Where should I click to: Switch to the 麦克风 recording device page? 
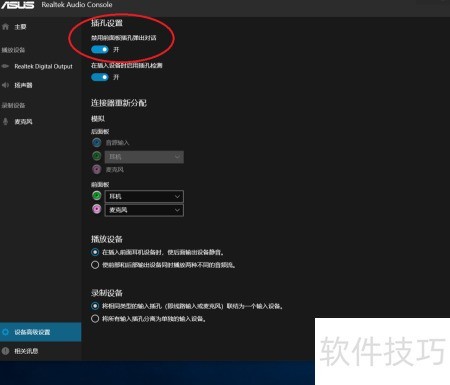(x=23, y=122)
